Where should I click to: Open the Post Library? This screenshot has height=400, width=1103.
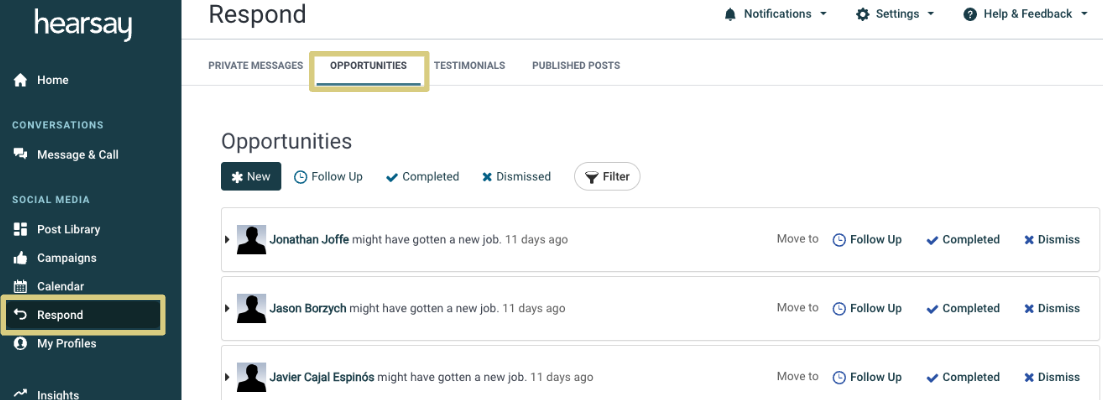tap(56, 229)
